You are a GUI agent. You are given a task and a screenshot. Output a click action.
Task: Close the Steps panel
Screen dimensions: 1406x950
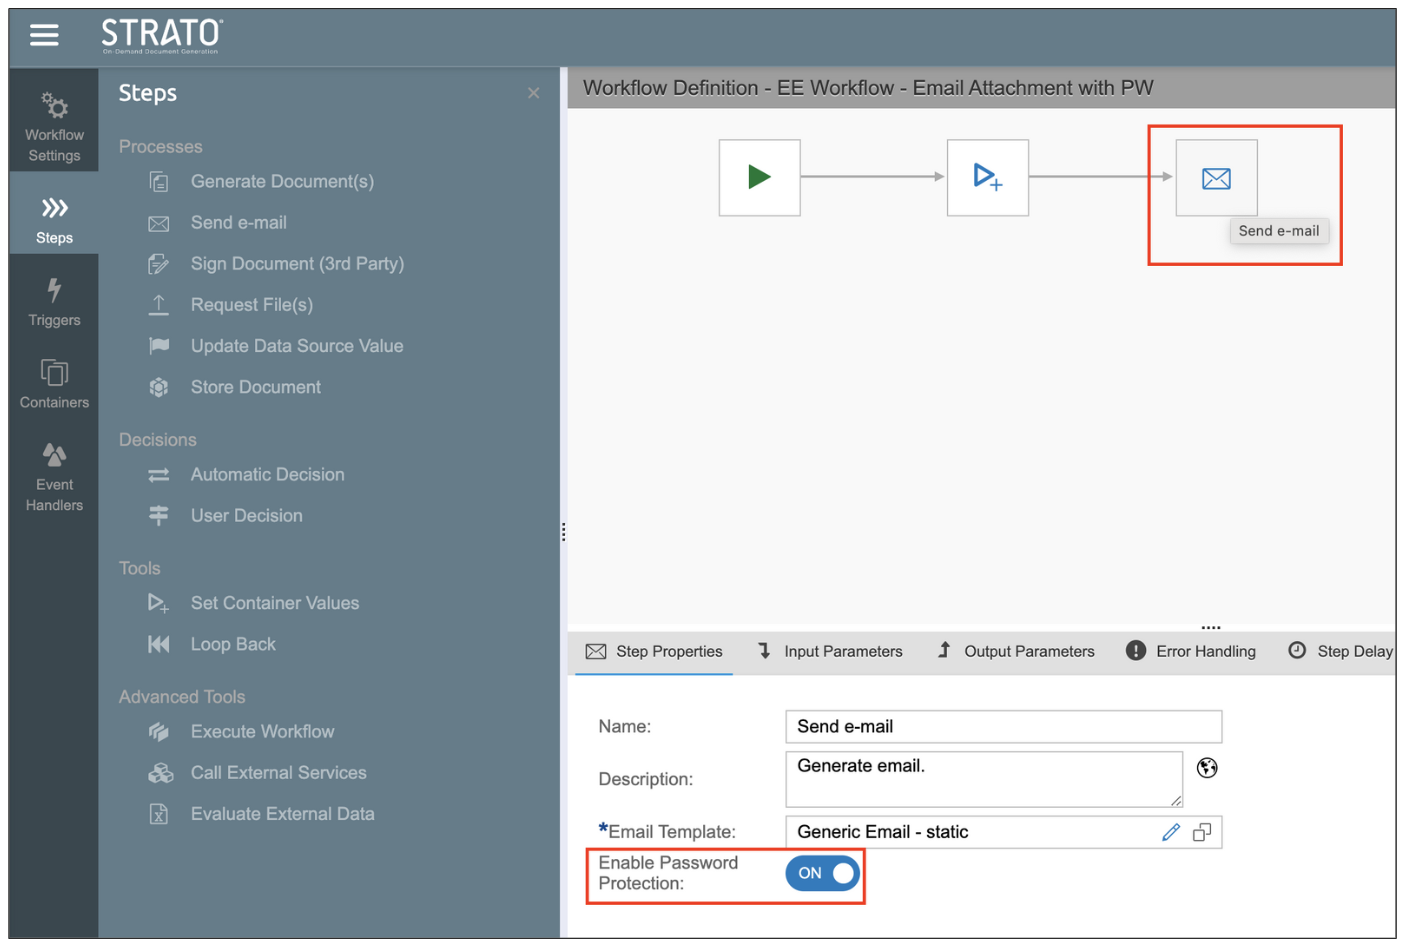pyautogui.click(x=534, y=93)
